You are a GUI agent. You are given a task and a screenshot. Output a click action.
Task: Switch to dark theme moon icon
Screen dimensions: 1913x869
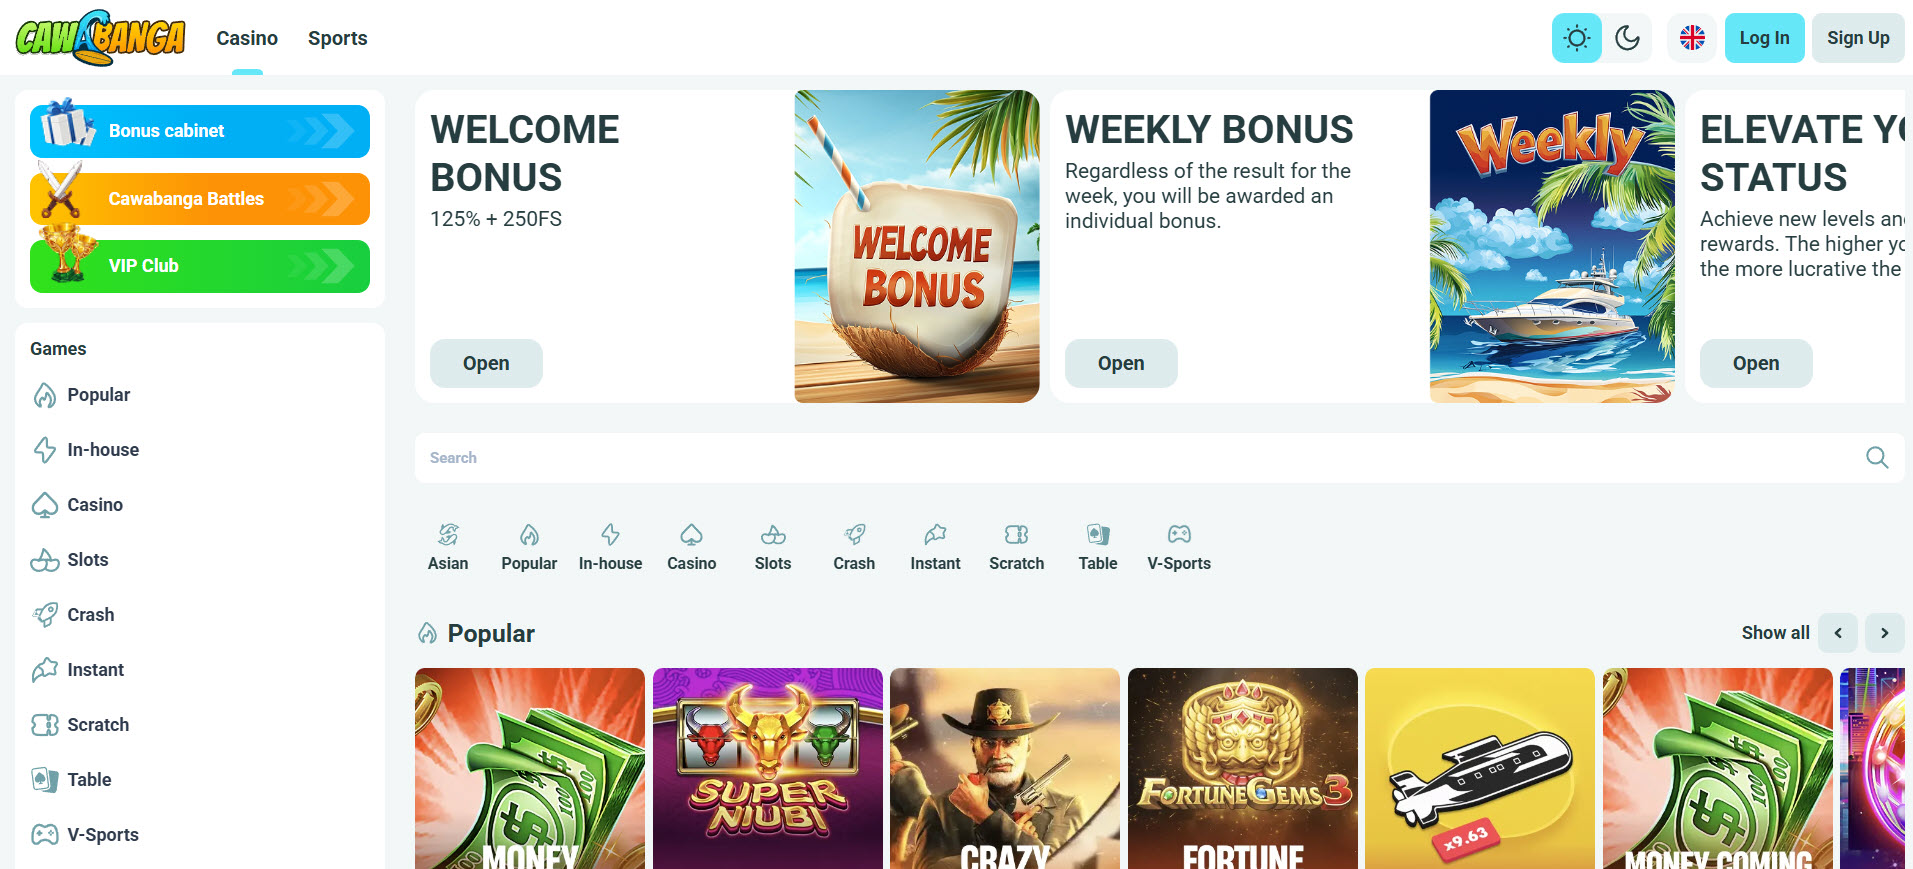[1627, 38]
